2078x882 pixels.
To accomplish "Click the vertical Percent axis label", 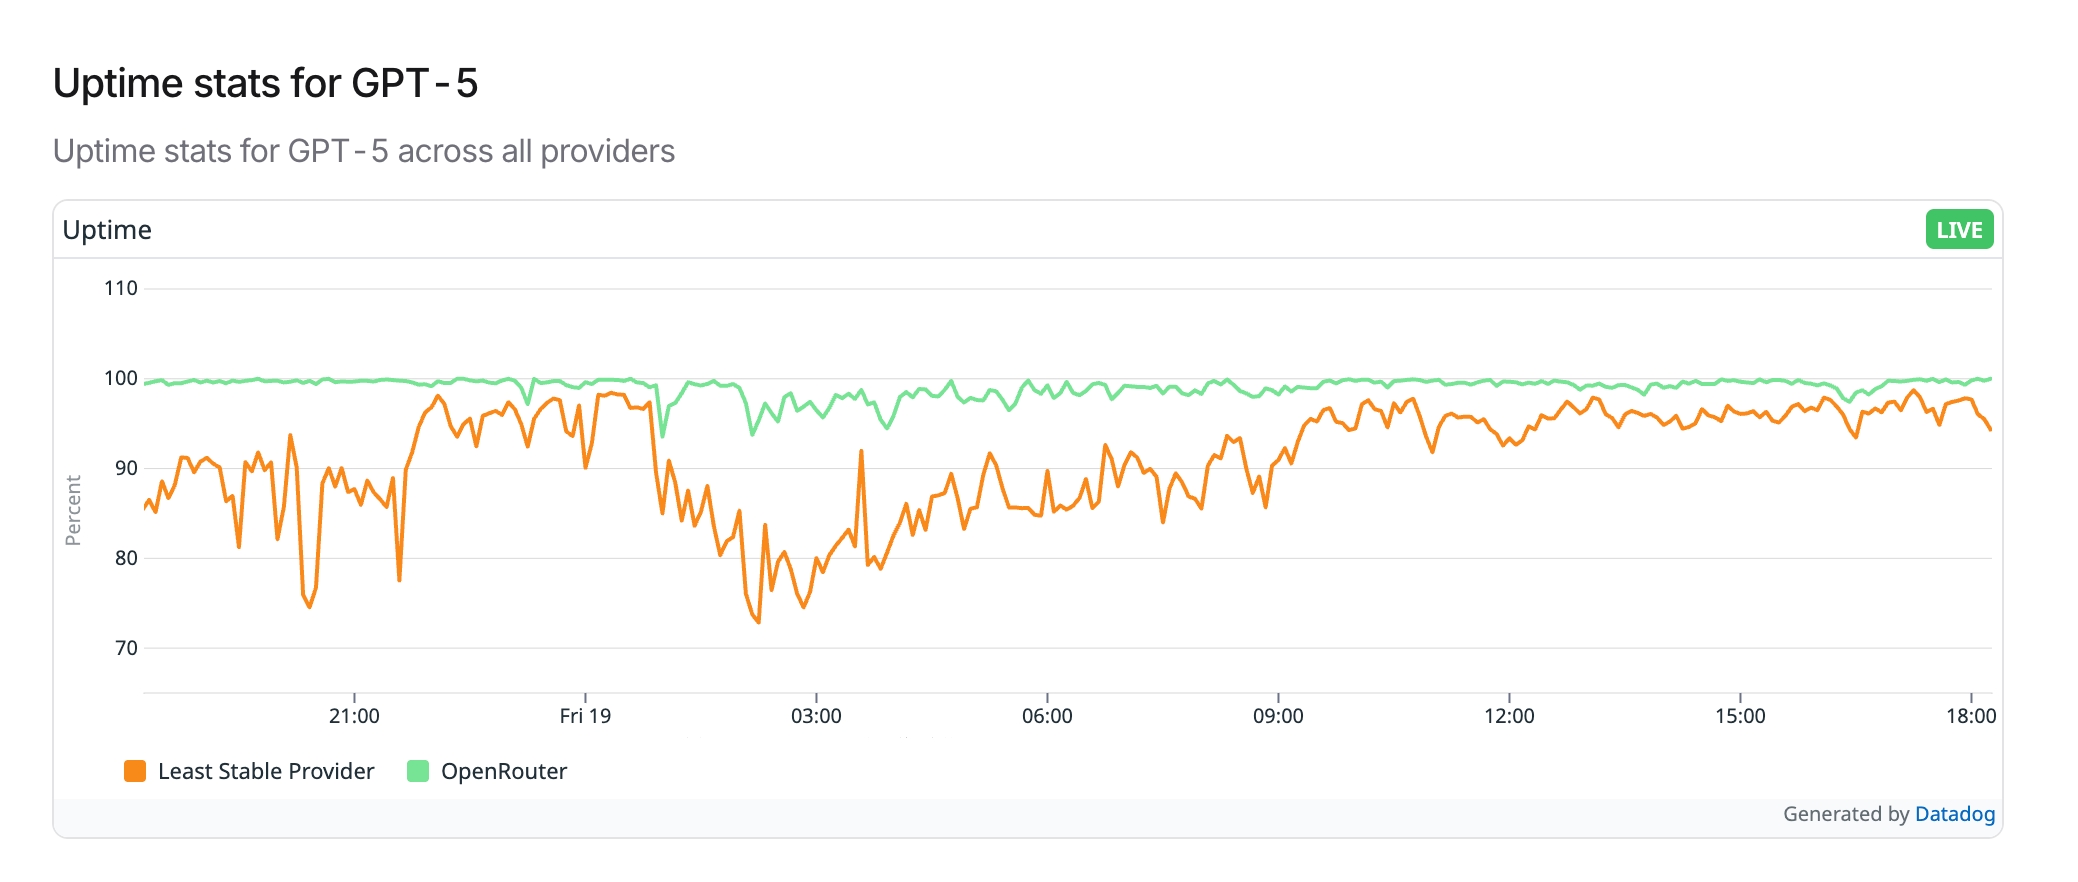I will pos(73,510).
